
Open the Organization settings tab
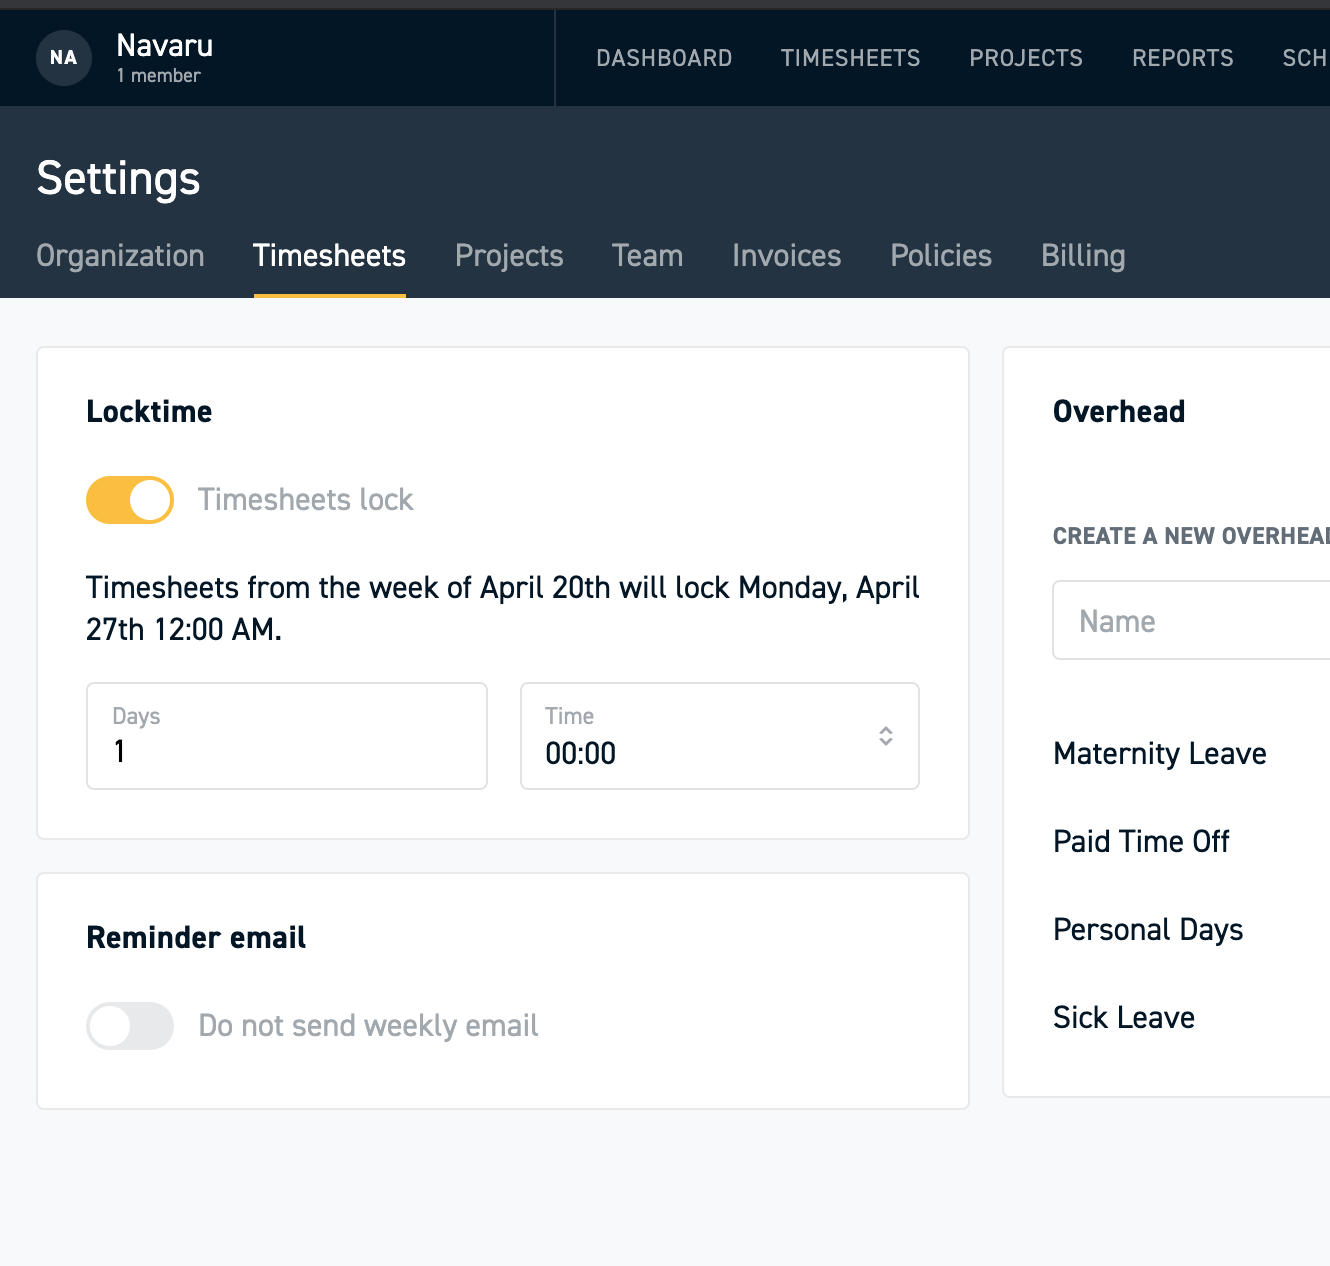(120, 255)
